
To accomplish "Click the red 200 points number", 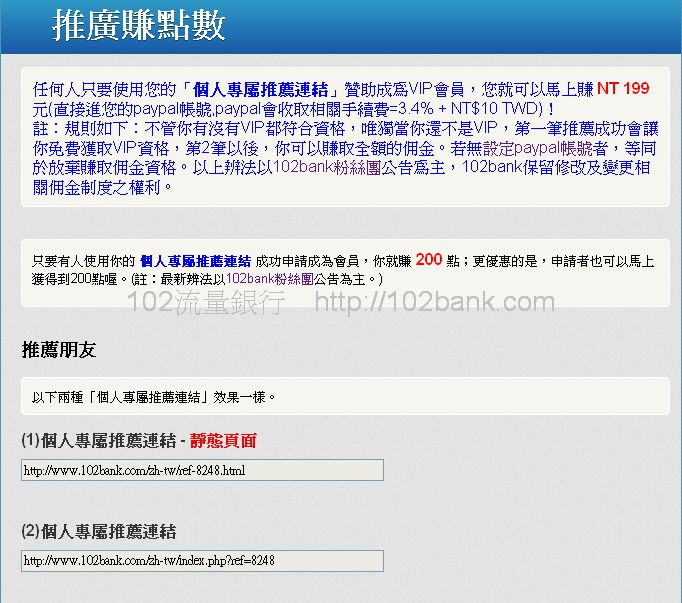I will pos(429,259).
